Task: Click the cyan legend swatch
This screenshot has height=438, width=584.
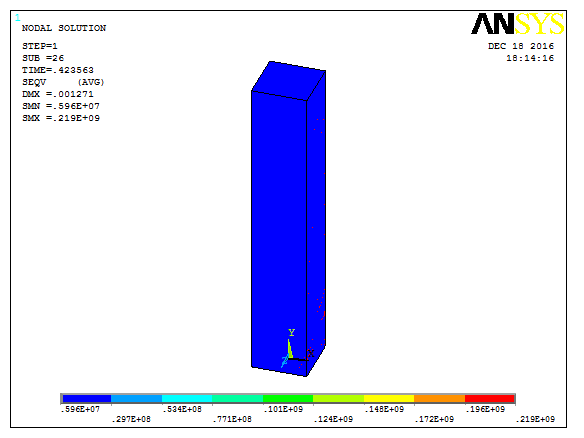Action: pos(187,399)
